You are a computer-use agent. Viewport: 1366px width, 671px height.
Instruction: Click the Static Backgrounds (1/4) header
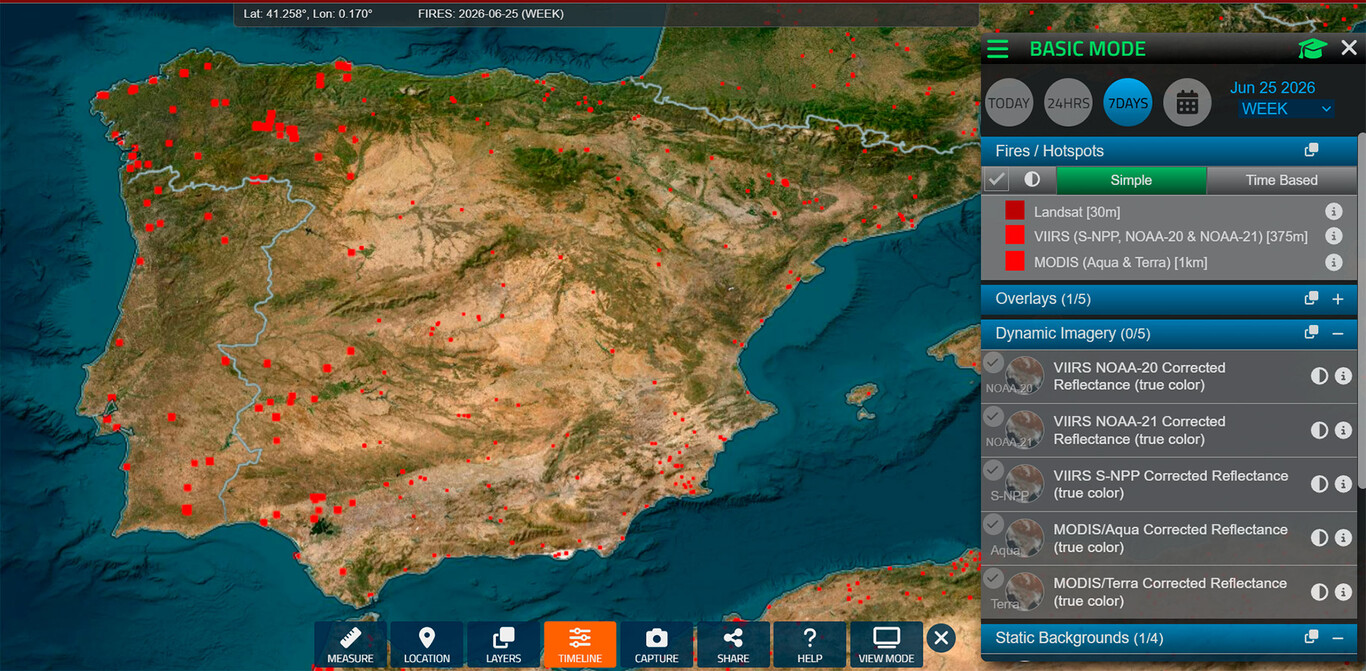click(1169, 637)
